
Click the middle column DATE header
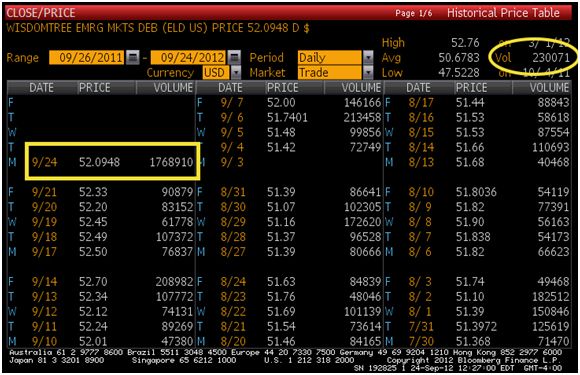(230, 88)
